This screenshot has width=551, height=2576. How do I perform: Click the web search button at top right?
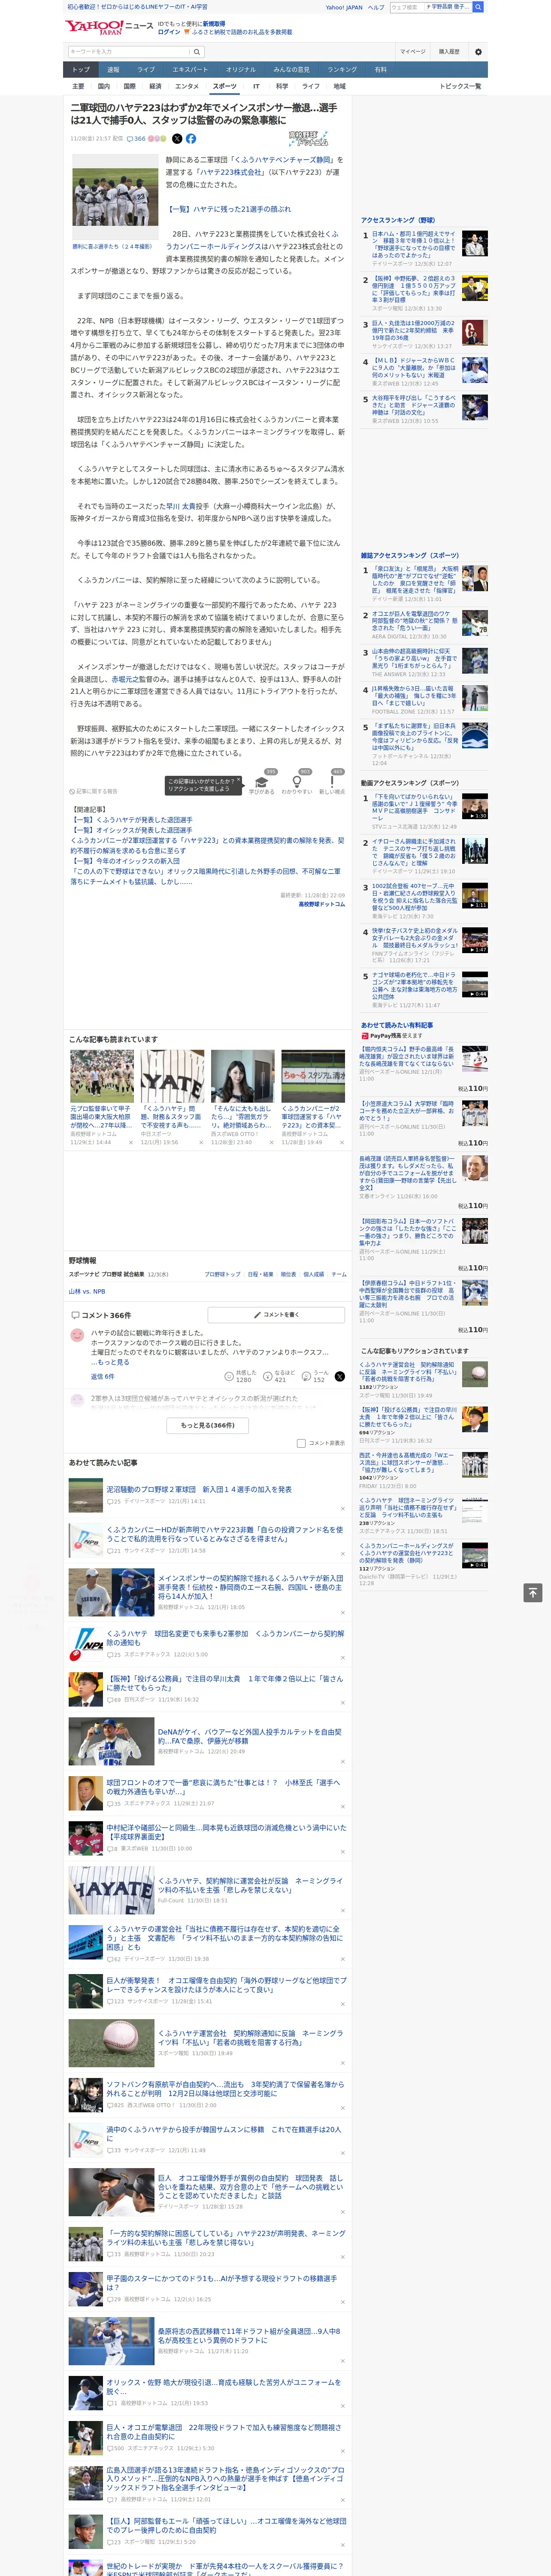point(478,7)
